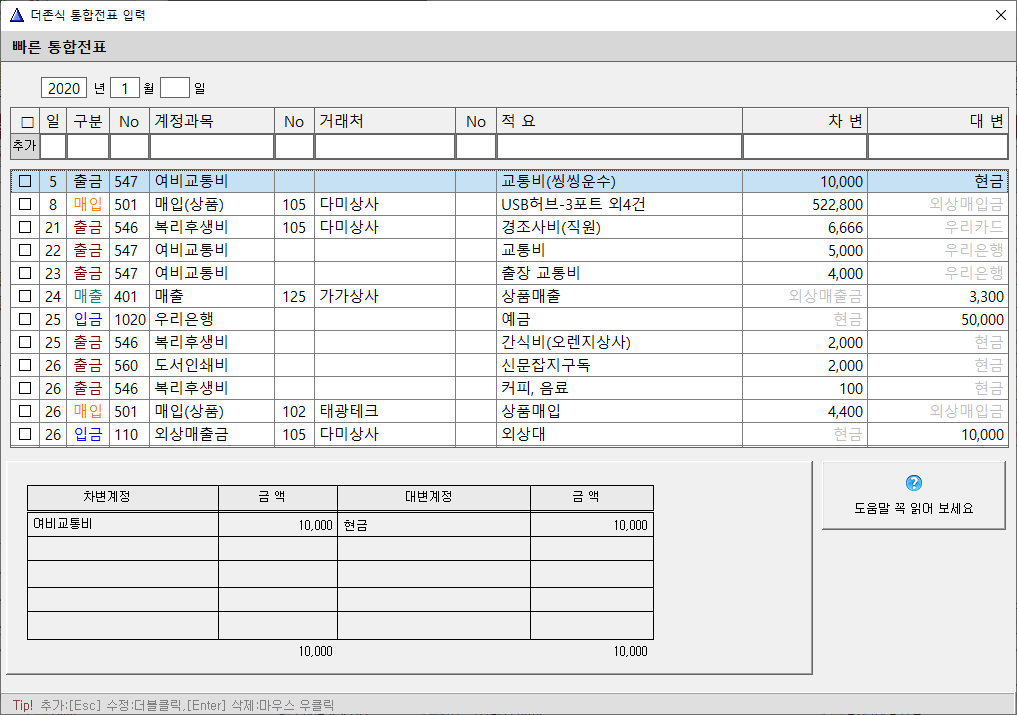
Task: Select the 매입(상품) cell for 다미상사
Action: pyautogui.click(x=211, y=204)
